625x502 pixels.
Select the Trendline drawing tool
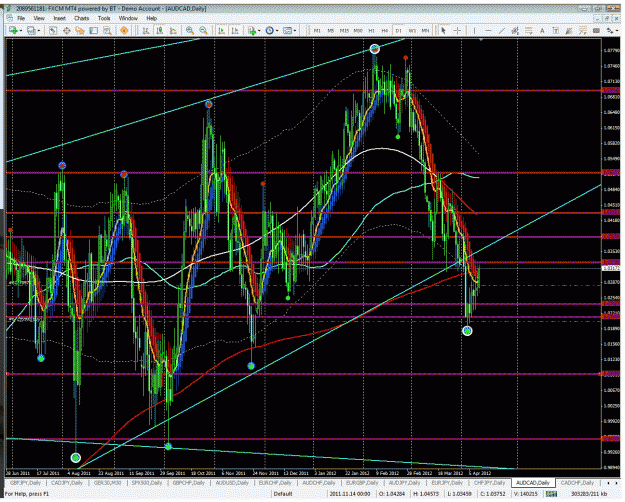(x=502, y=31)
